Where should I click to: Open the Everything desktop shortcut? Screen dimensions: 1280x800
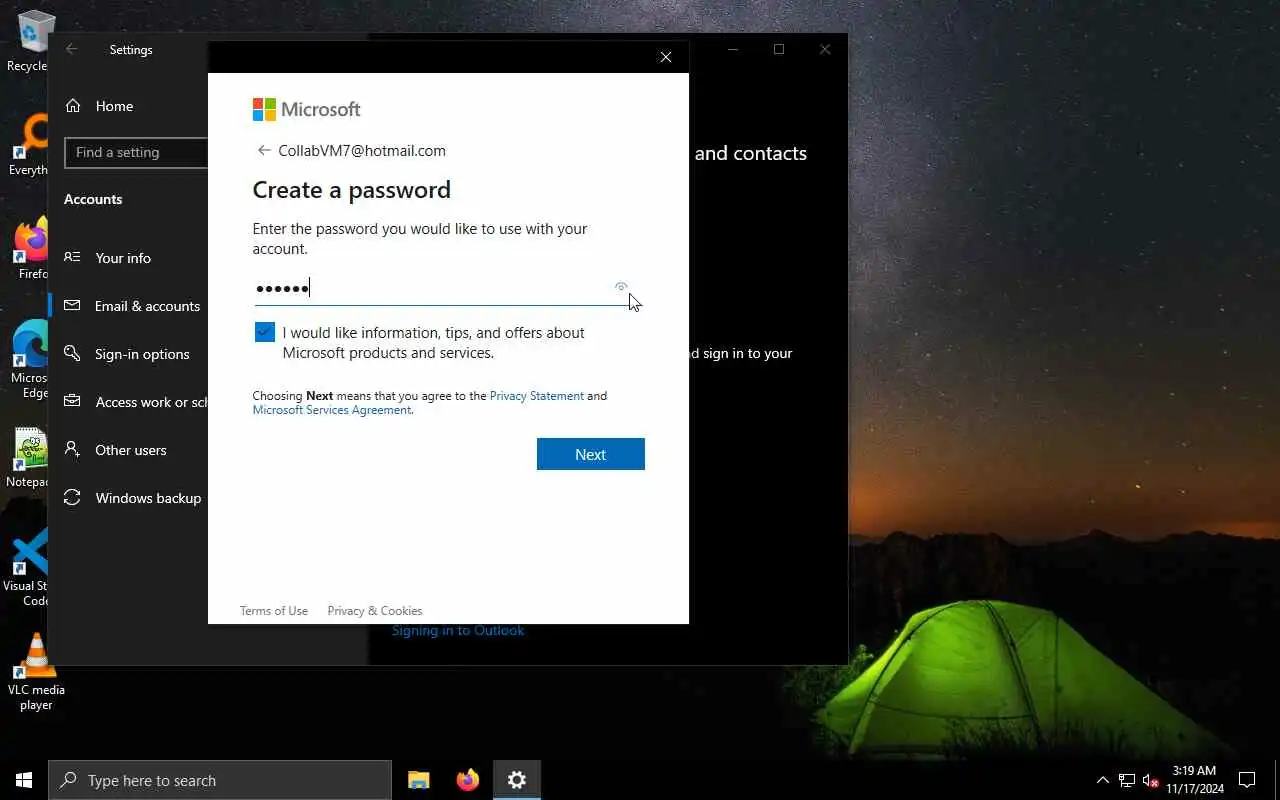pos(31,144)
